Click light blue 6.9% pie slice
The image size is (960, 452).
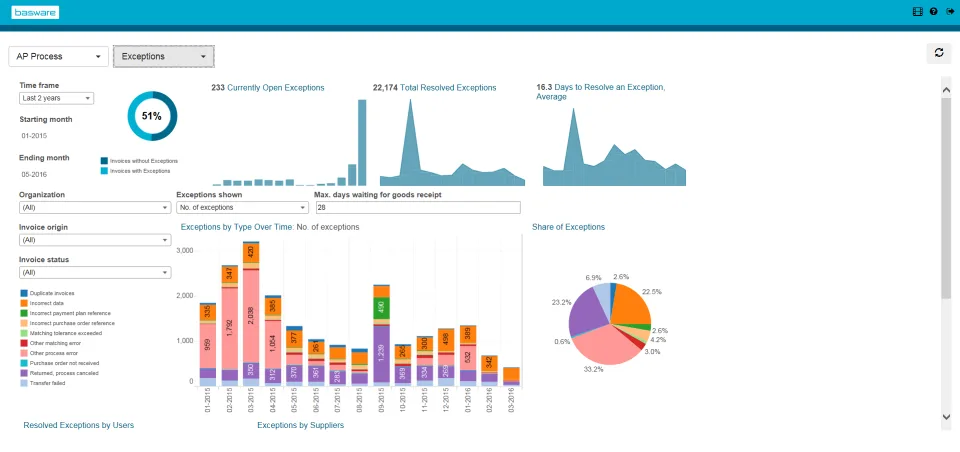click(x=602, y=296)
